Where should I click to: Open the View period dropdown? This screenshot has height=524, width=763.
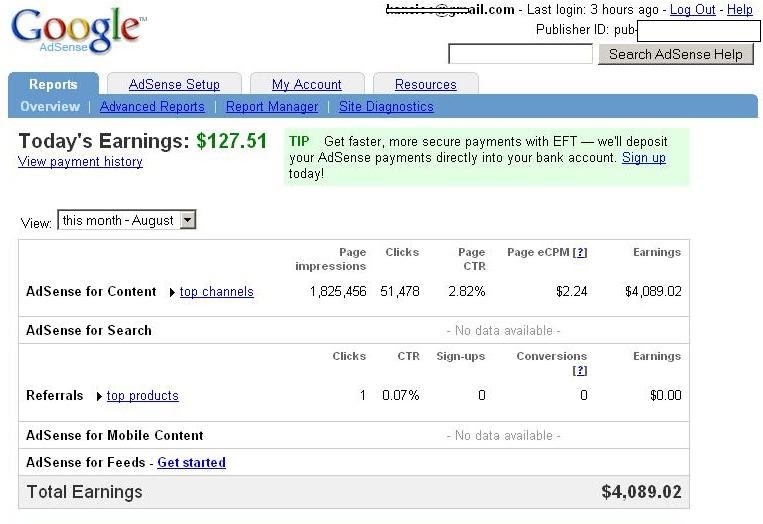click(127, 220)
